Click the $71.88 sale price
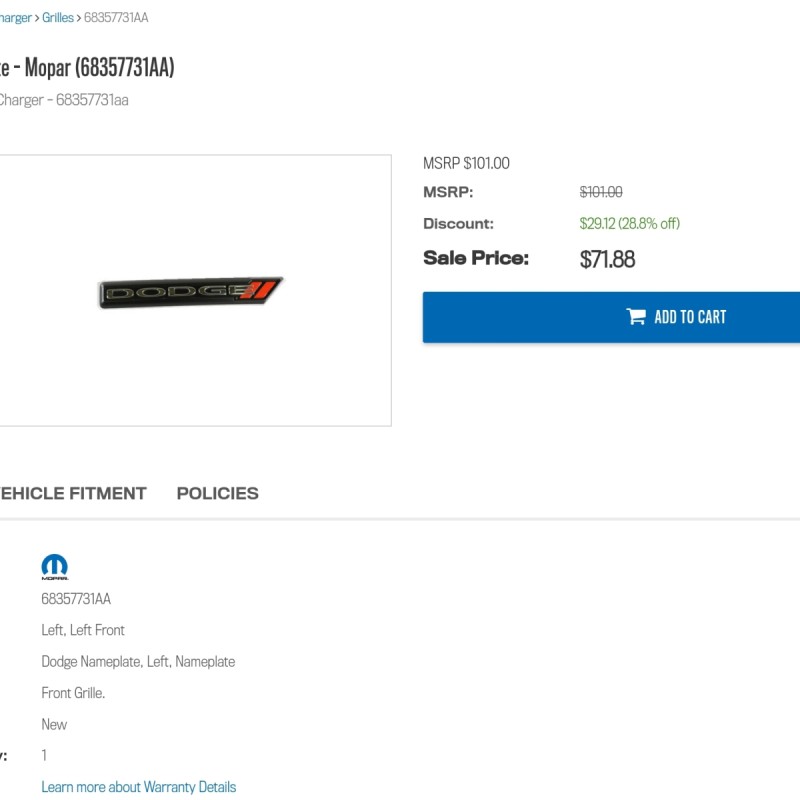Image resolution: width=800 pixels, height=800 pixels. click(607, 260)
